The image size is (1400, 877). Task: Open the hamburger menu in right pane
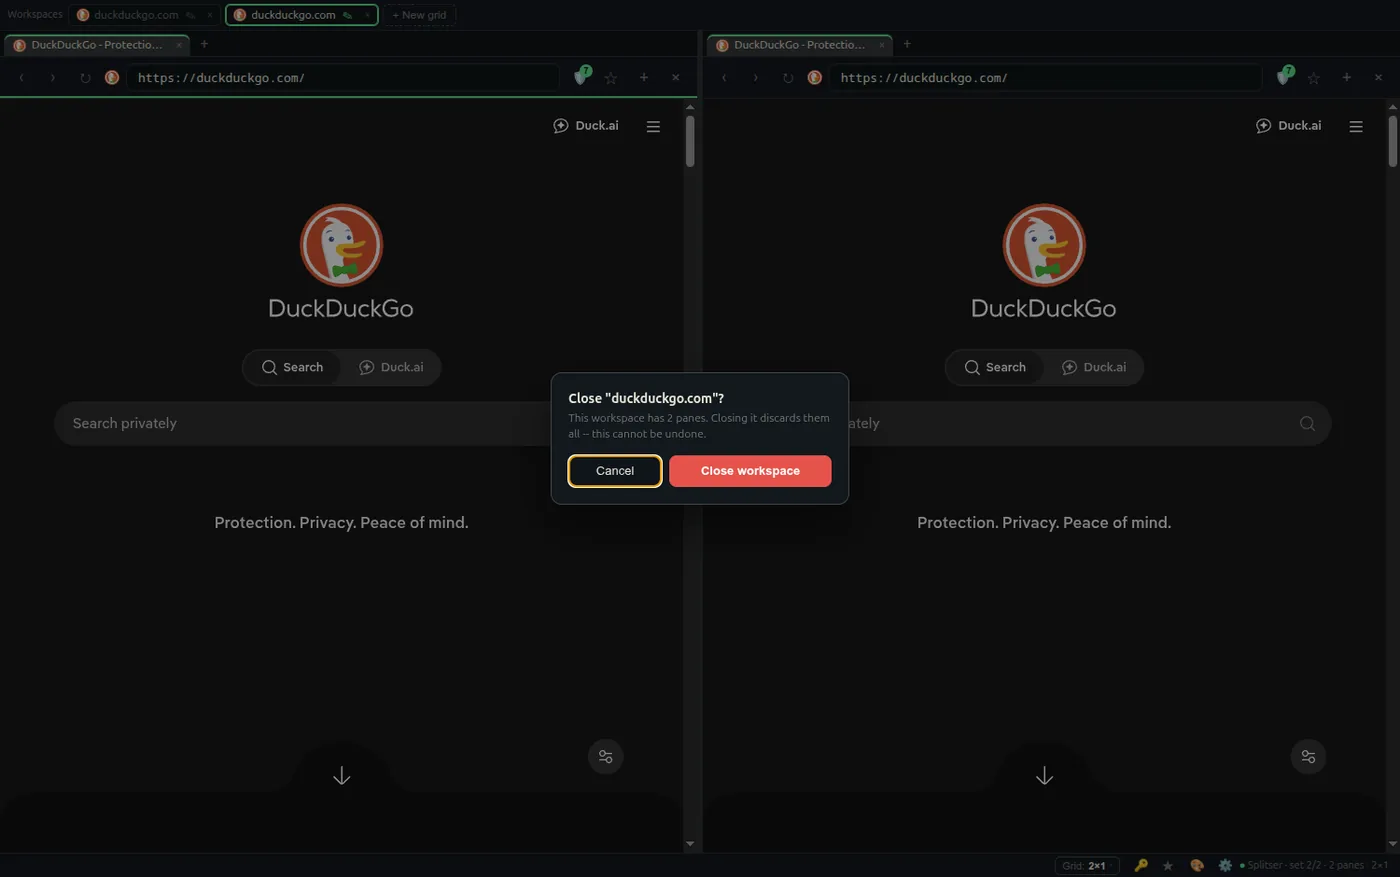tap(1356, 127)
